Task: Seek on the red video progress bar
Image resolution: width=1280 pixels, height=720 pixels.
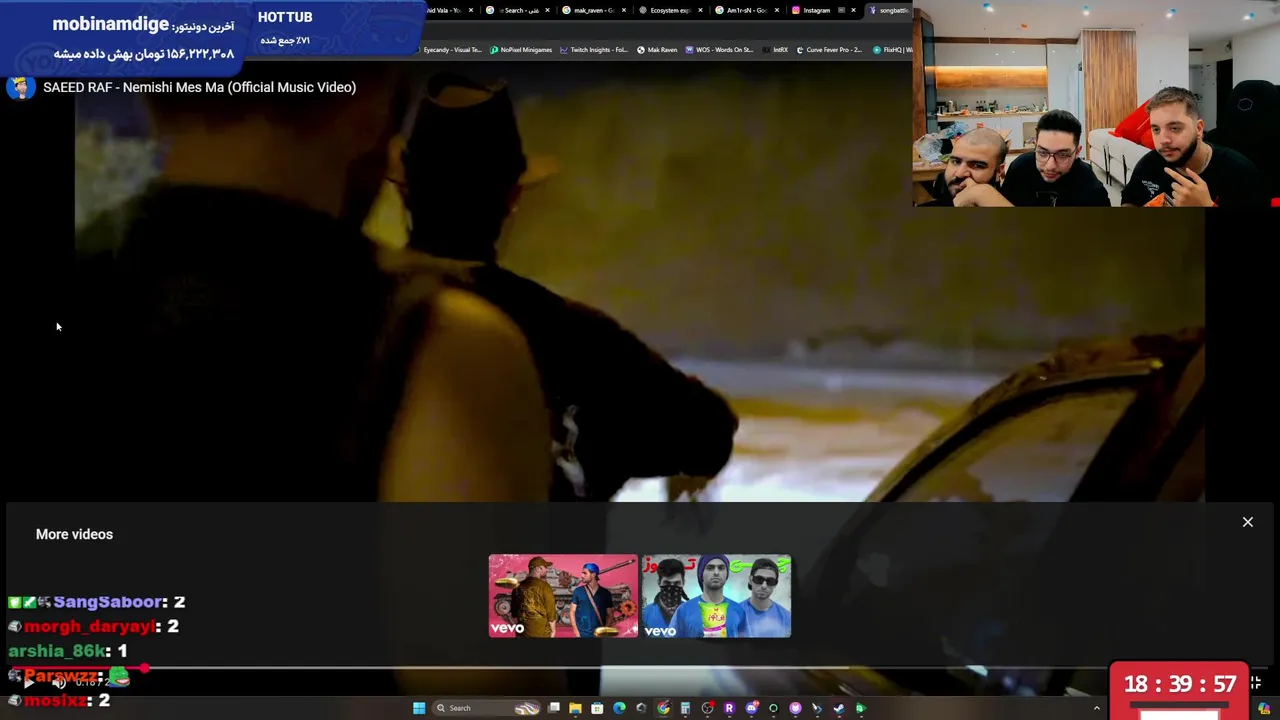Action: point(640,668)
